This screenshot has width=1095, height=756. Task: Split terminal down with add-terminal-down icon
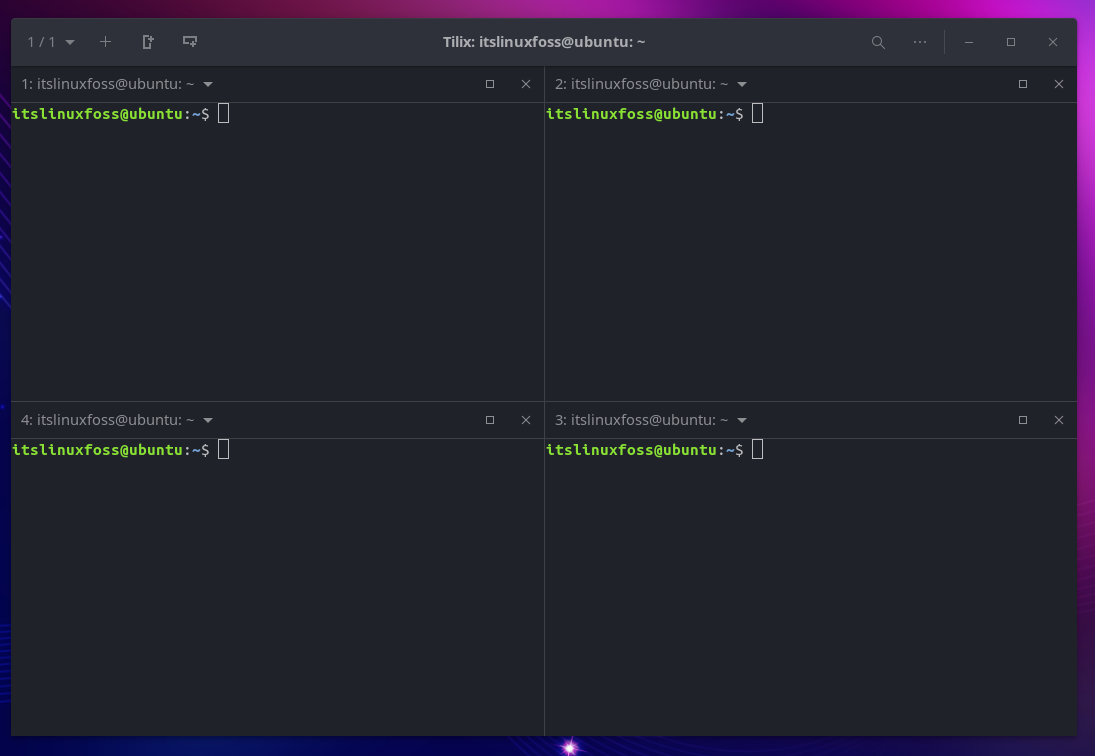(x=190, y=42)
